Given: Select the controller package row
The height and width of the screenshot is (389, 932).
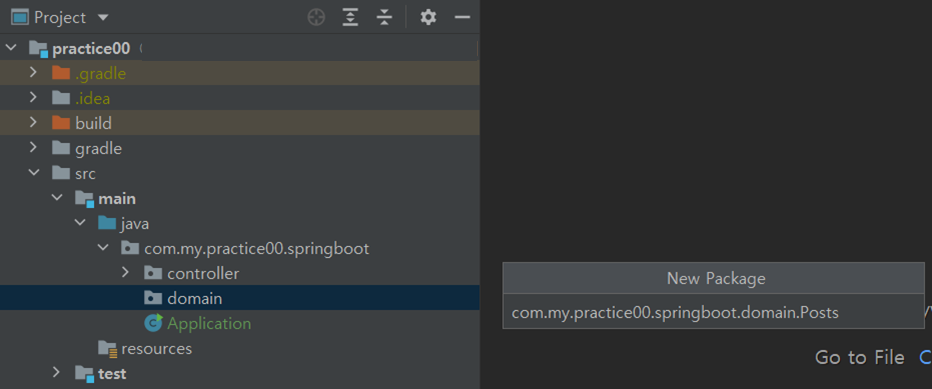Looking at the screenshot, I should (x=240, y=273).
